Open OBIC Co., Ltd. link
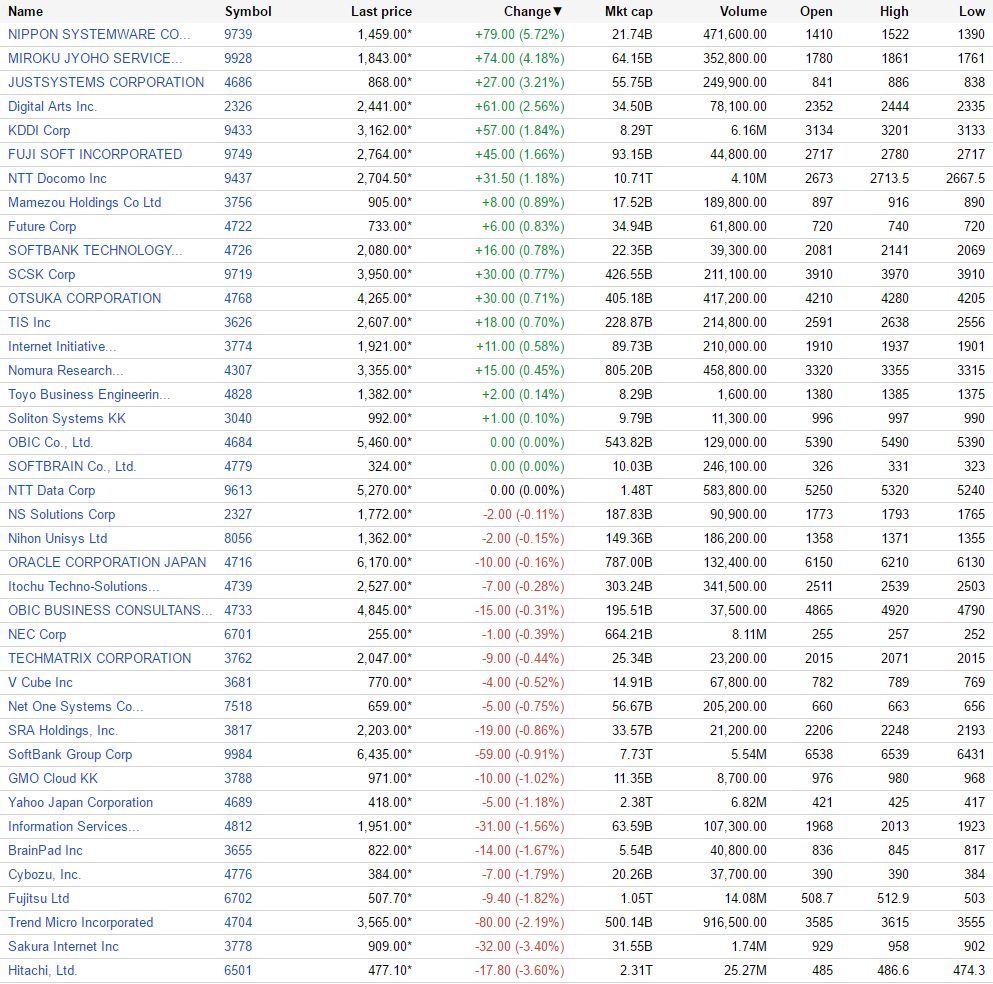 (50, 443)
